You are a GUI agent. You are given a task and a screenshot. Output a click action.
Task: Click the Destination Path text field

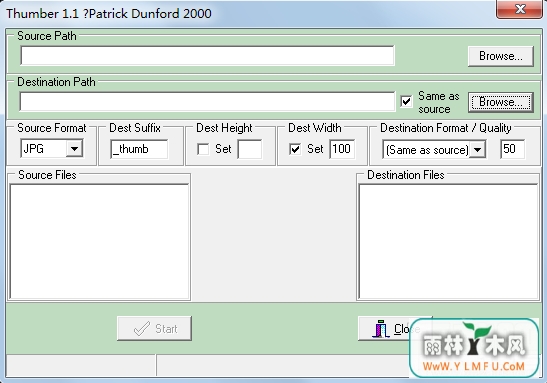tap(208, 102)
